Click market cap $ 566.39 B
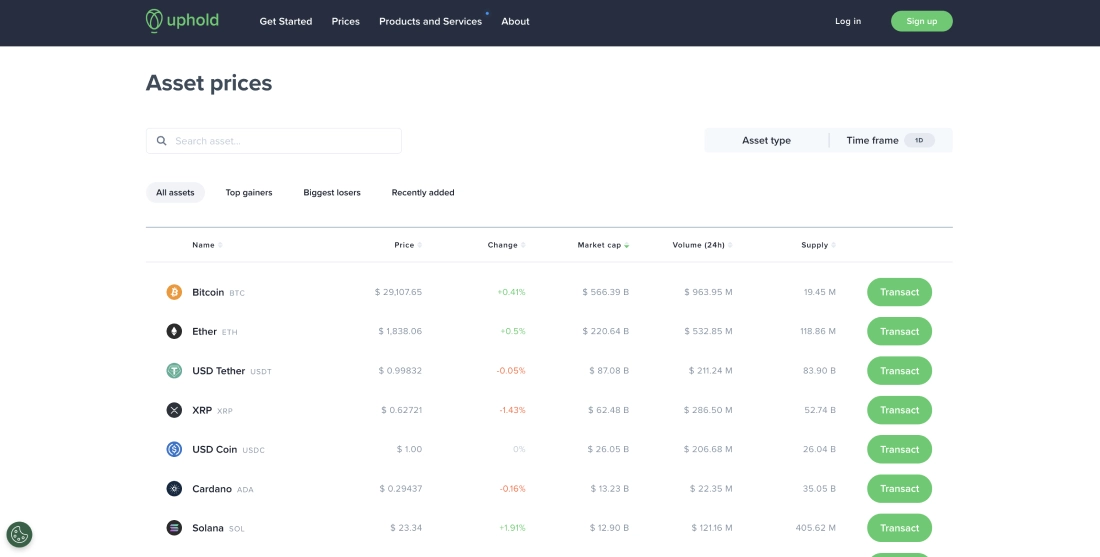The height and width of the screenshot is (557, 1100). click(605, 292)
